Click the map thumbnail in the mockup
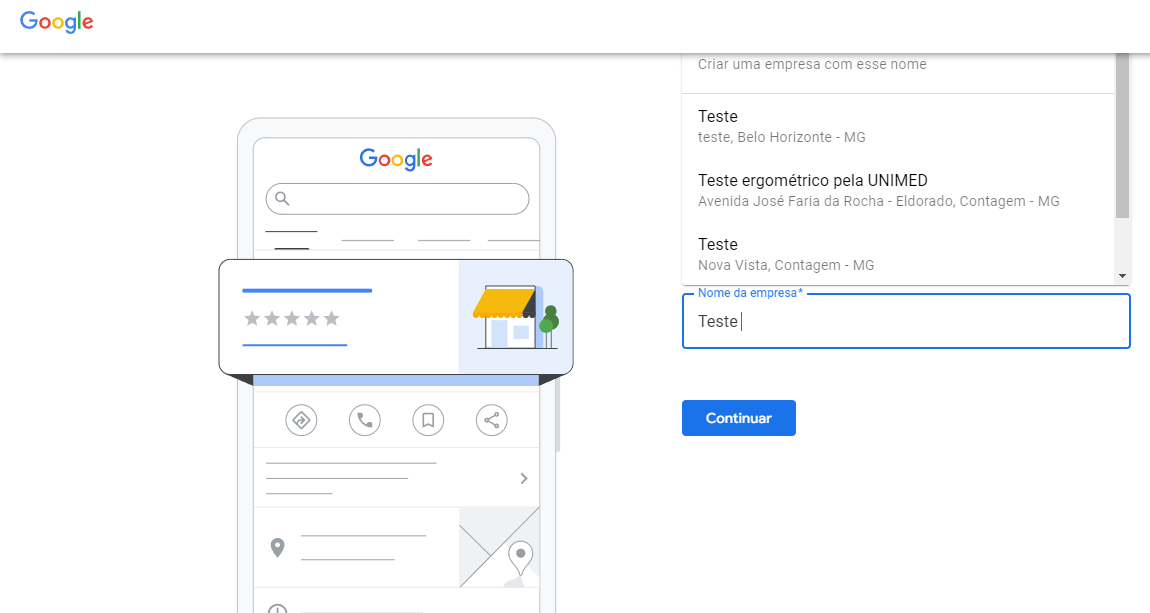Image resolution: width=1150 pixels, height=613 pixels. coord(499,547)
